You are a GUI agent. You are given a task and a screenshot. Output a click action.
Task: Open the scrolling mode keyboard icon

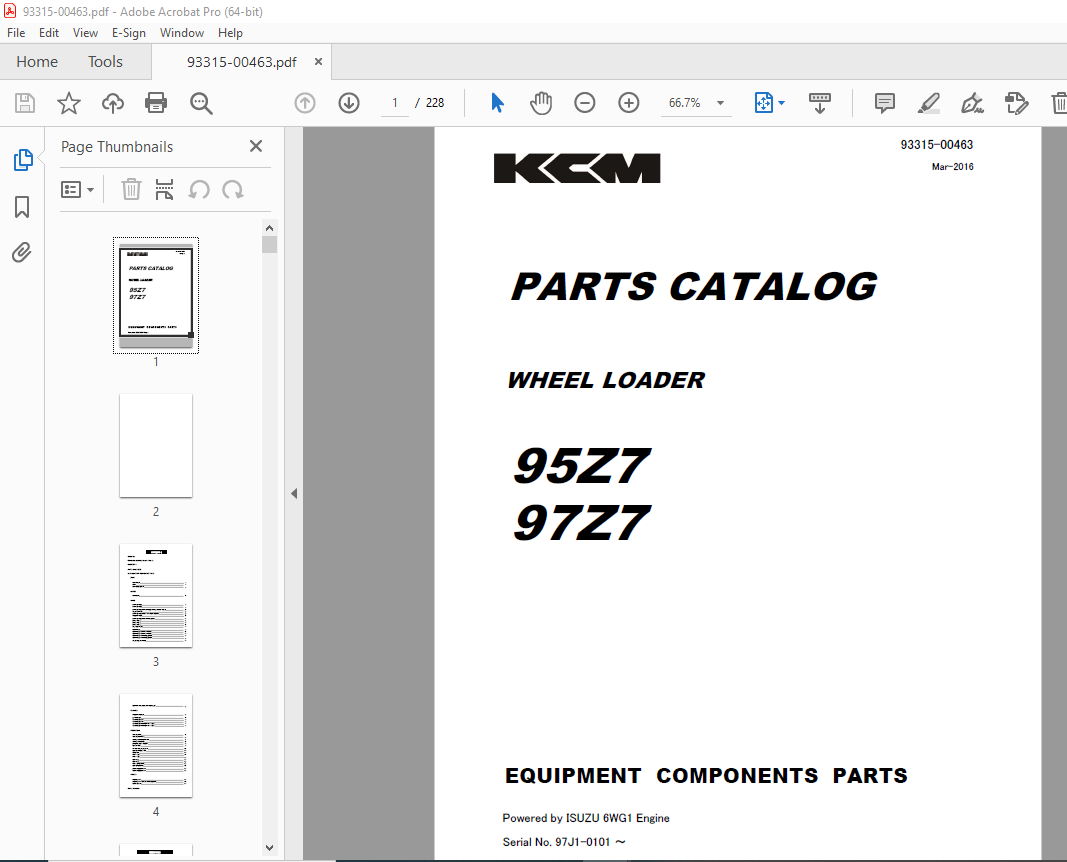(x=819, y=103)
